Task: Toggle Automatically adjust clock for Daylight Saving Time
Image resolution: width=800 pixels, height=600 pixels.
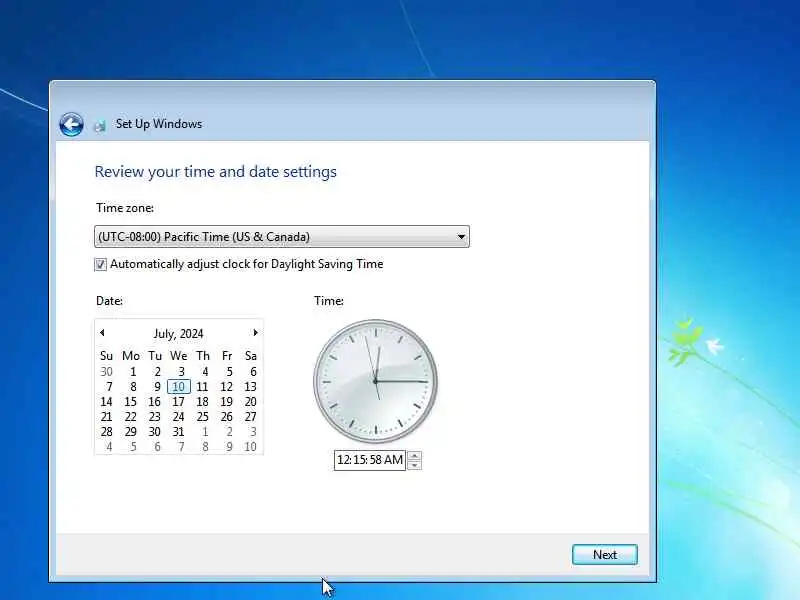Action: 101,264
